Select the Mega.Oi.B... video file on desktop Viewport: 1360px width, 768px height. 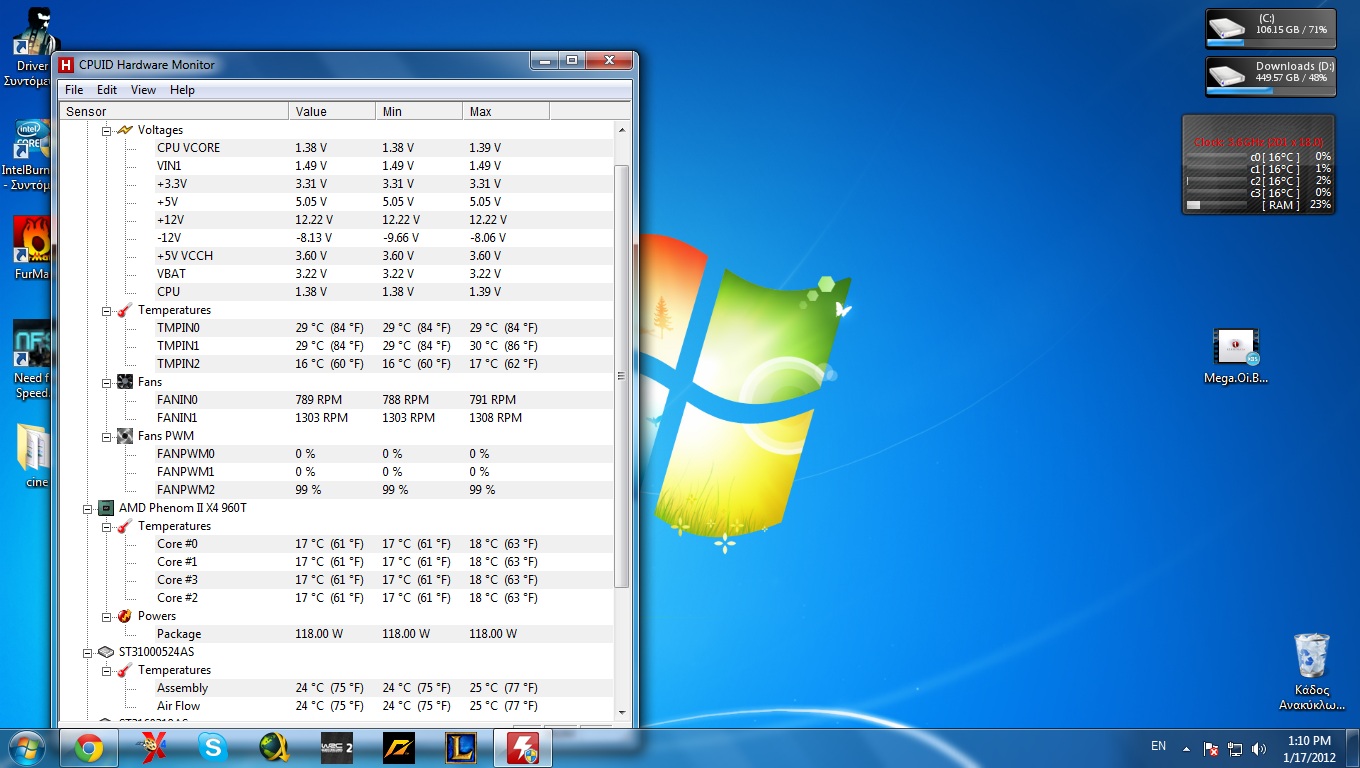pos(1236,357)
